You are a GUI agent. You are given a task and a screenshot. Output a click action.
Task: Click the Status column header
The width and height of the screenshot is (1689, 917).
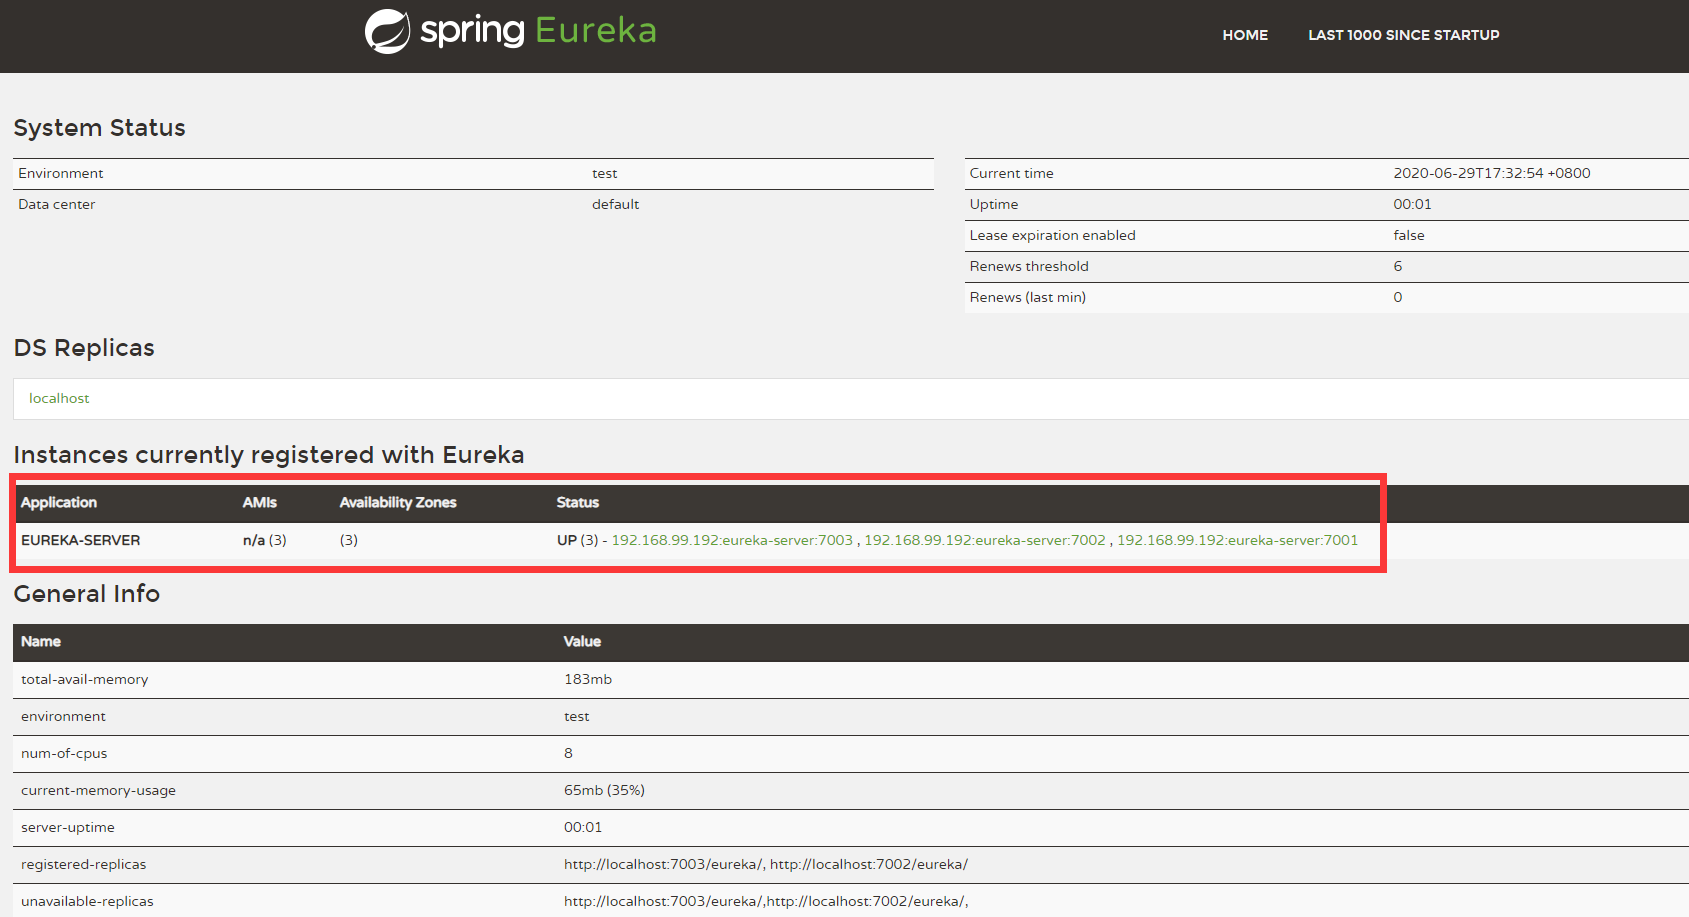(578, 502)
